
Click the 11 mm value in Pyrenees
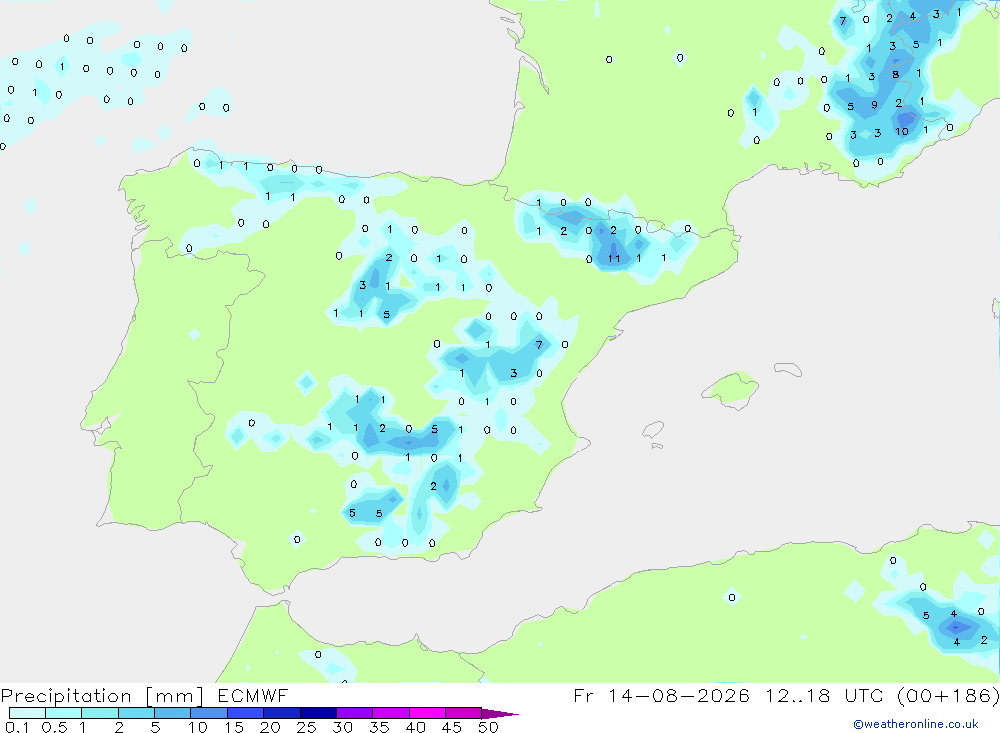614,258
